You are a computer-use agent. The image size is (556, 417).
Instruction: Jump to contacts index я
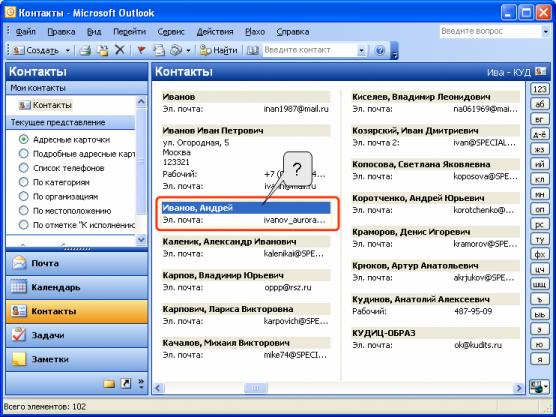coord(540,359)
